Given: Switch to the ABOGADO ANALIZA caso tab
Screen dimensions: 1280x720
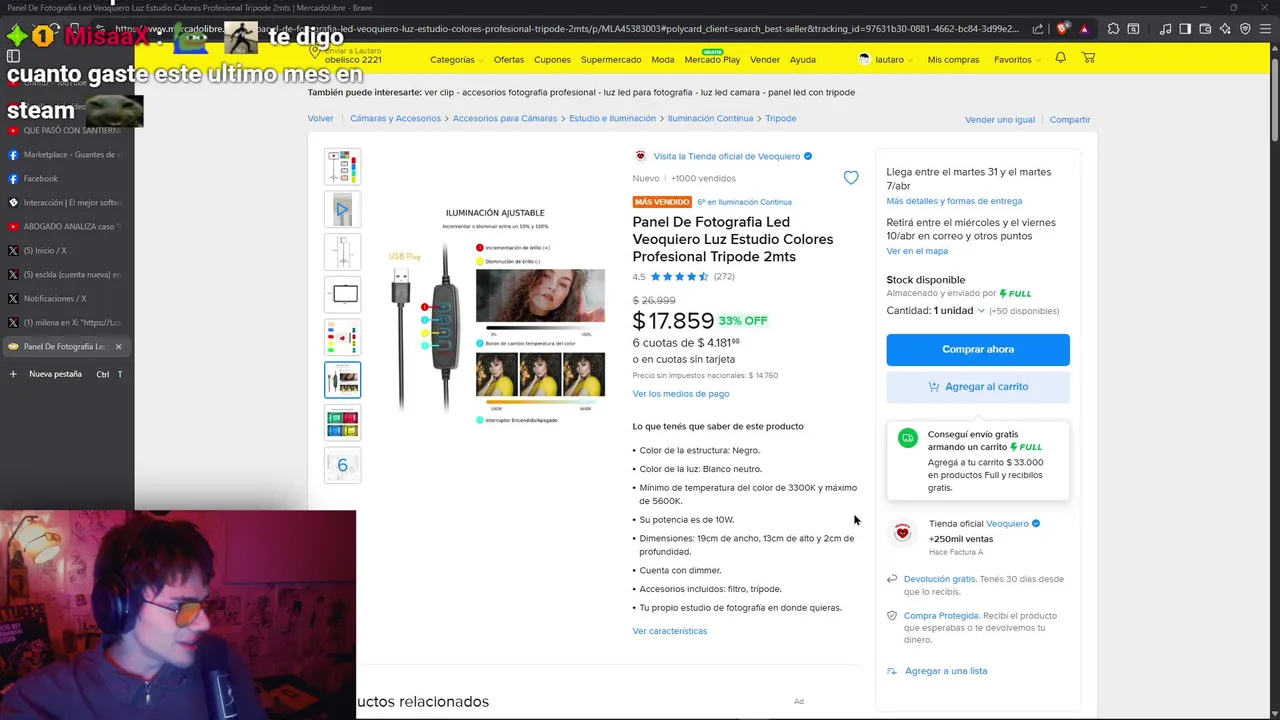Looking at the screenshot, I should [x=66, y=227].
